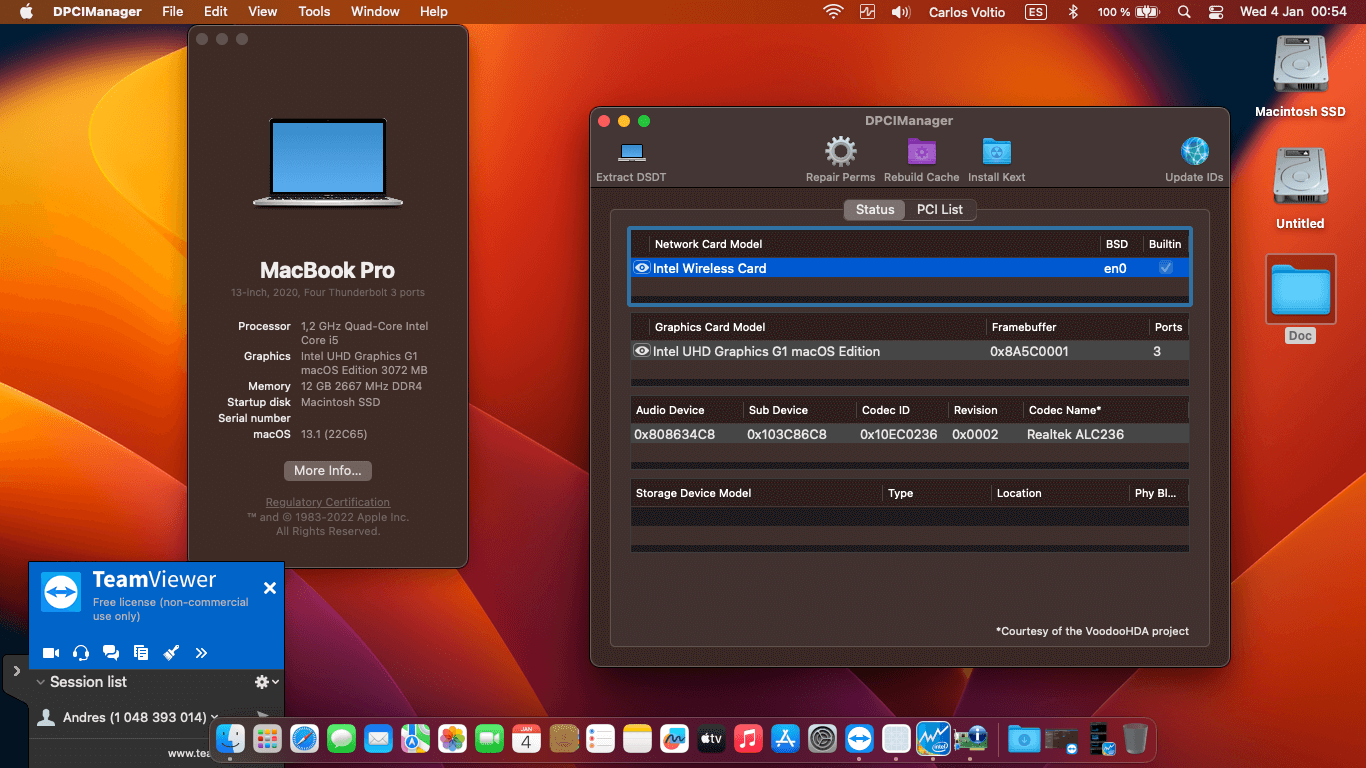Select the Doc folder on the desktop
The width and height of the screenshot is (1366, 768).
tap(1300, 290)
